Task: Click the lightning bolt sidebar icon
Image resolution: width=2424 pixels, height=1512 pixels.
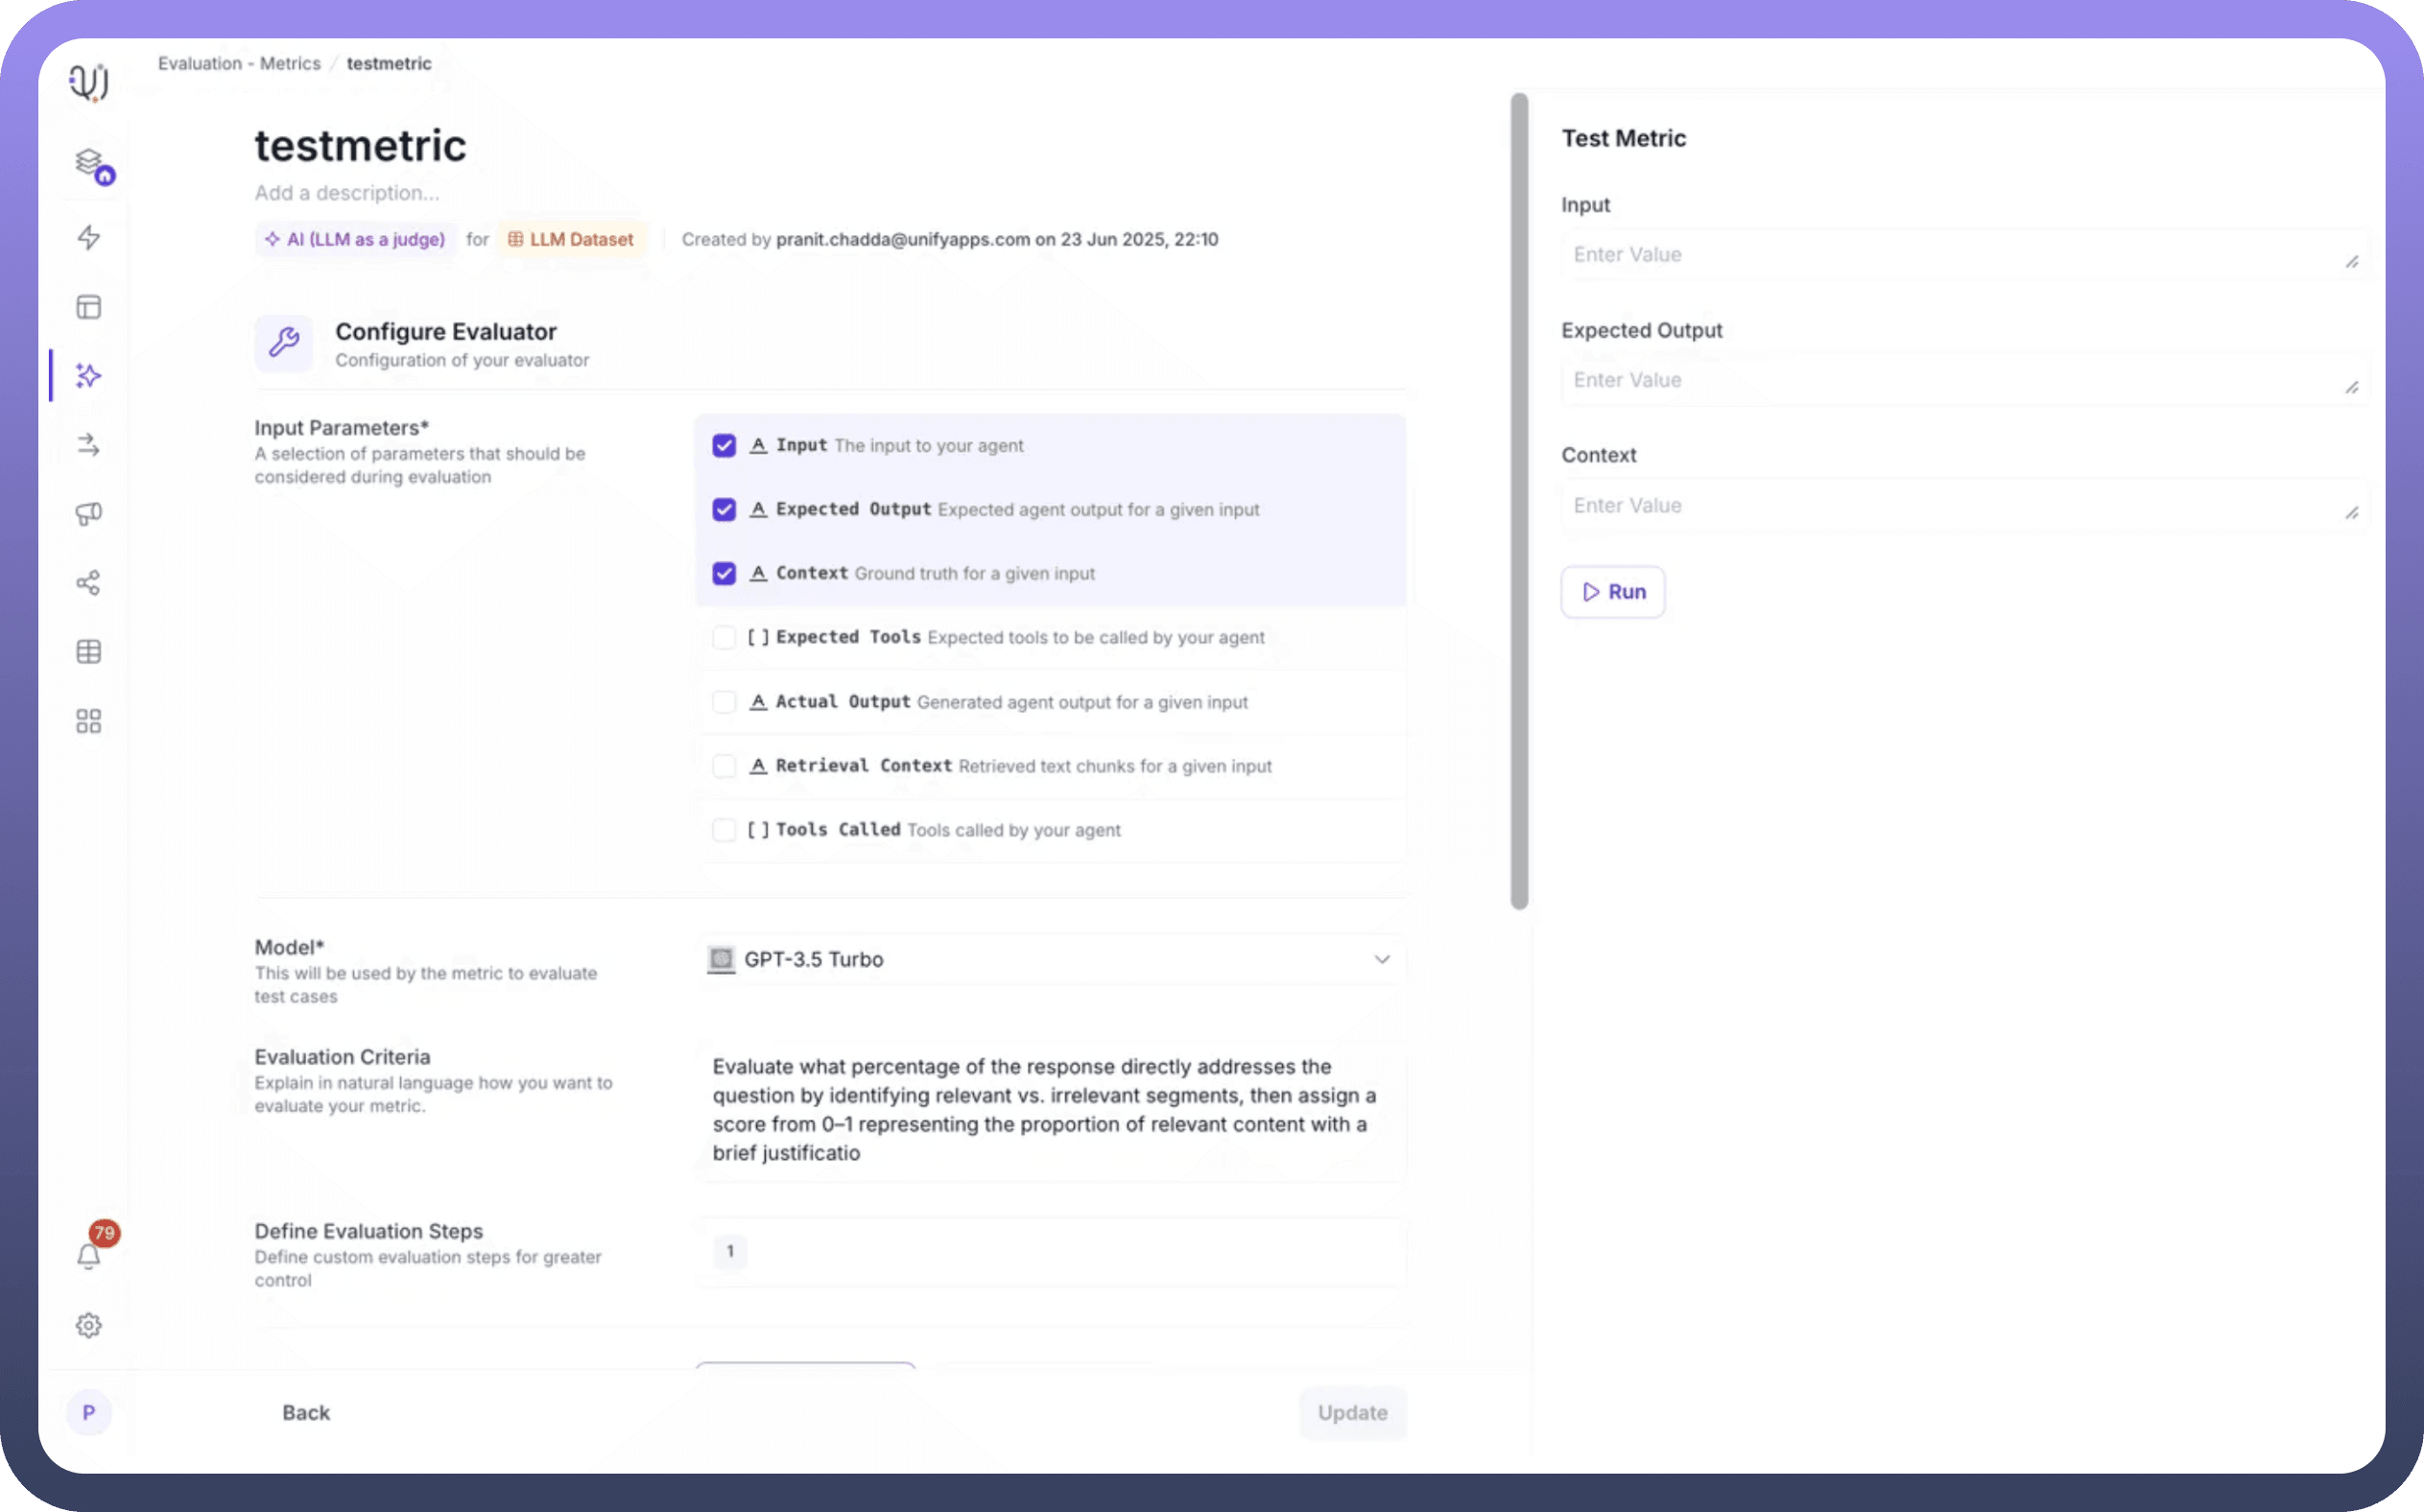Action: (89, 237)
